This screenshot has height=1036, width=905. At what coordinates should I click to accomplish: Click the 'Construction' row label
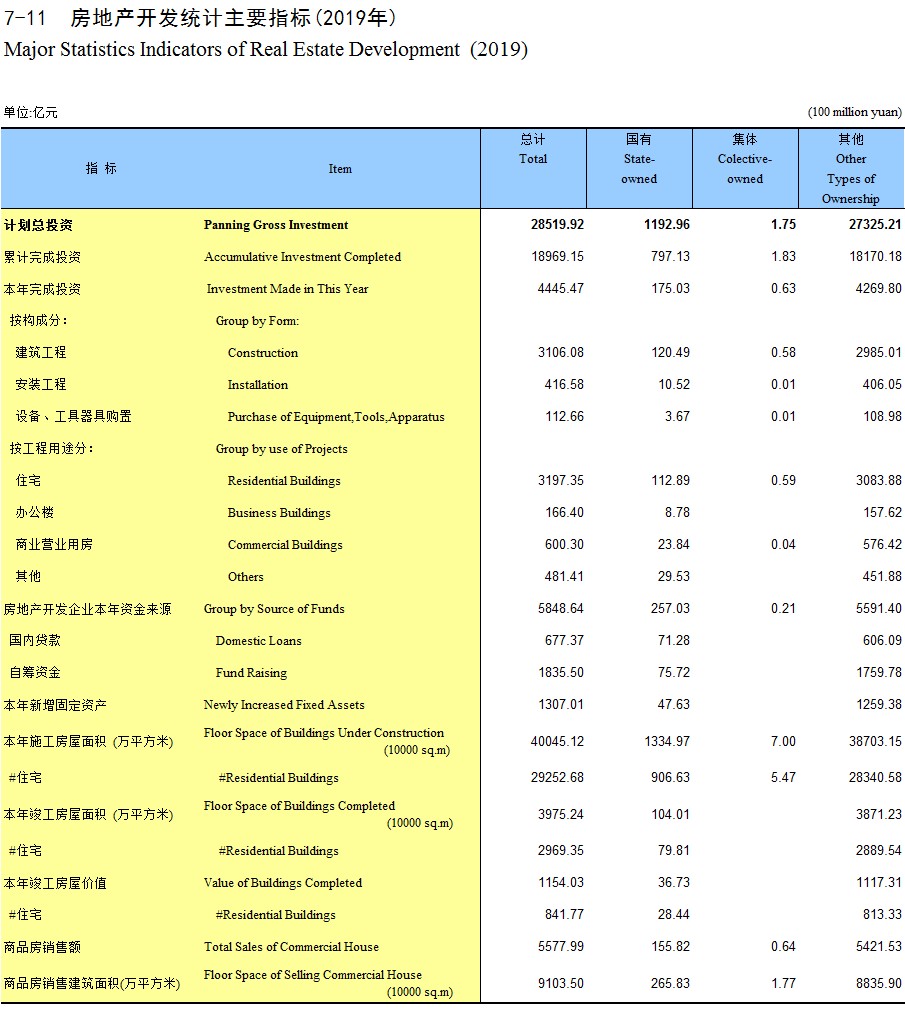[x=263, y=353]
